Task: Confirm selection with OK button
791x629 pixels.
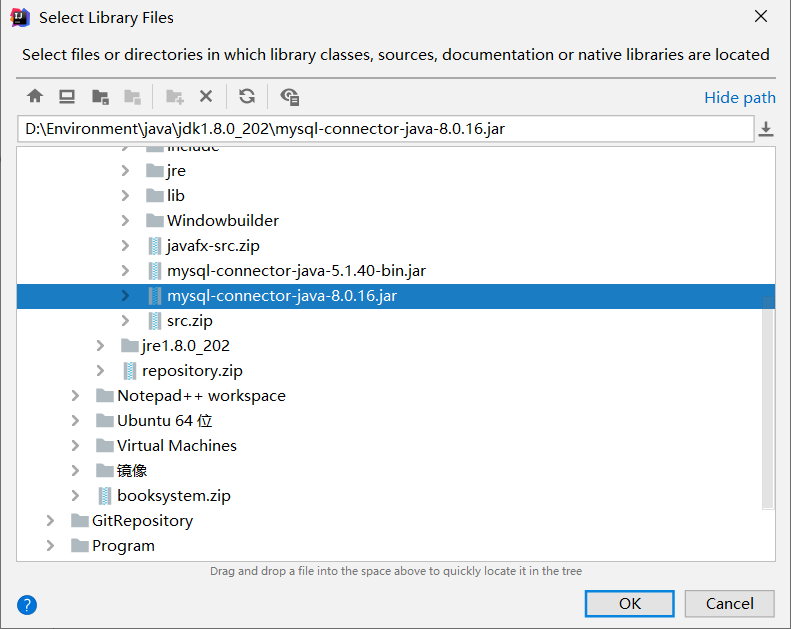Action: [x=630, y=604]
